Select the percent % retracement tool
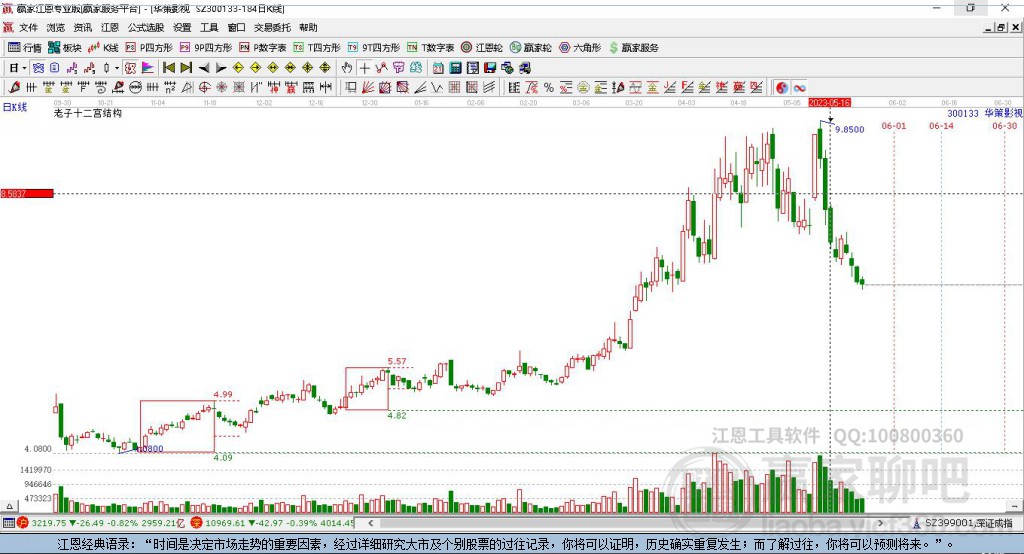Image resolution: width=1024 pixels, height=554 pixels. [549, 88]
